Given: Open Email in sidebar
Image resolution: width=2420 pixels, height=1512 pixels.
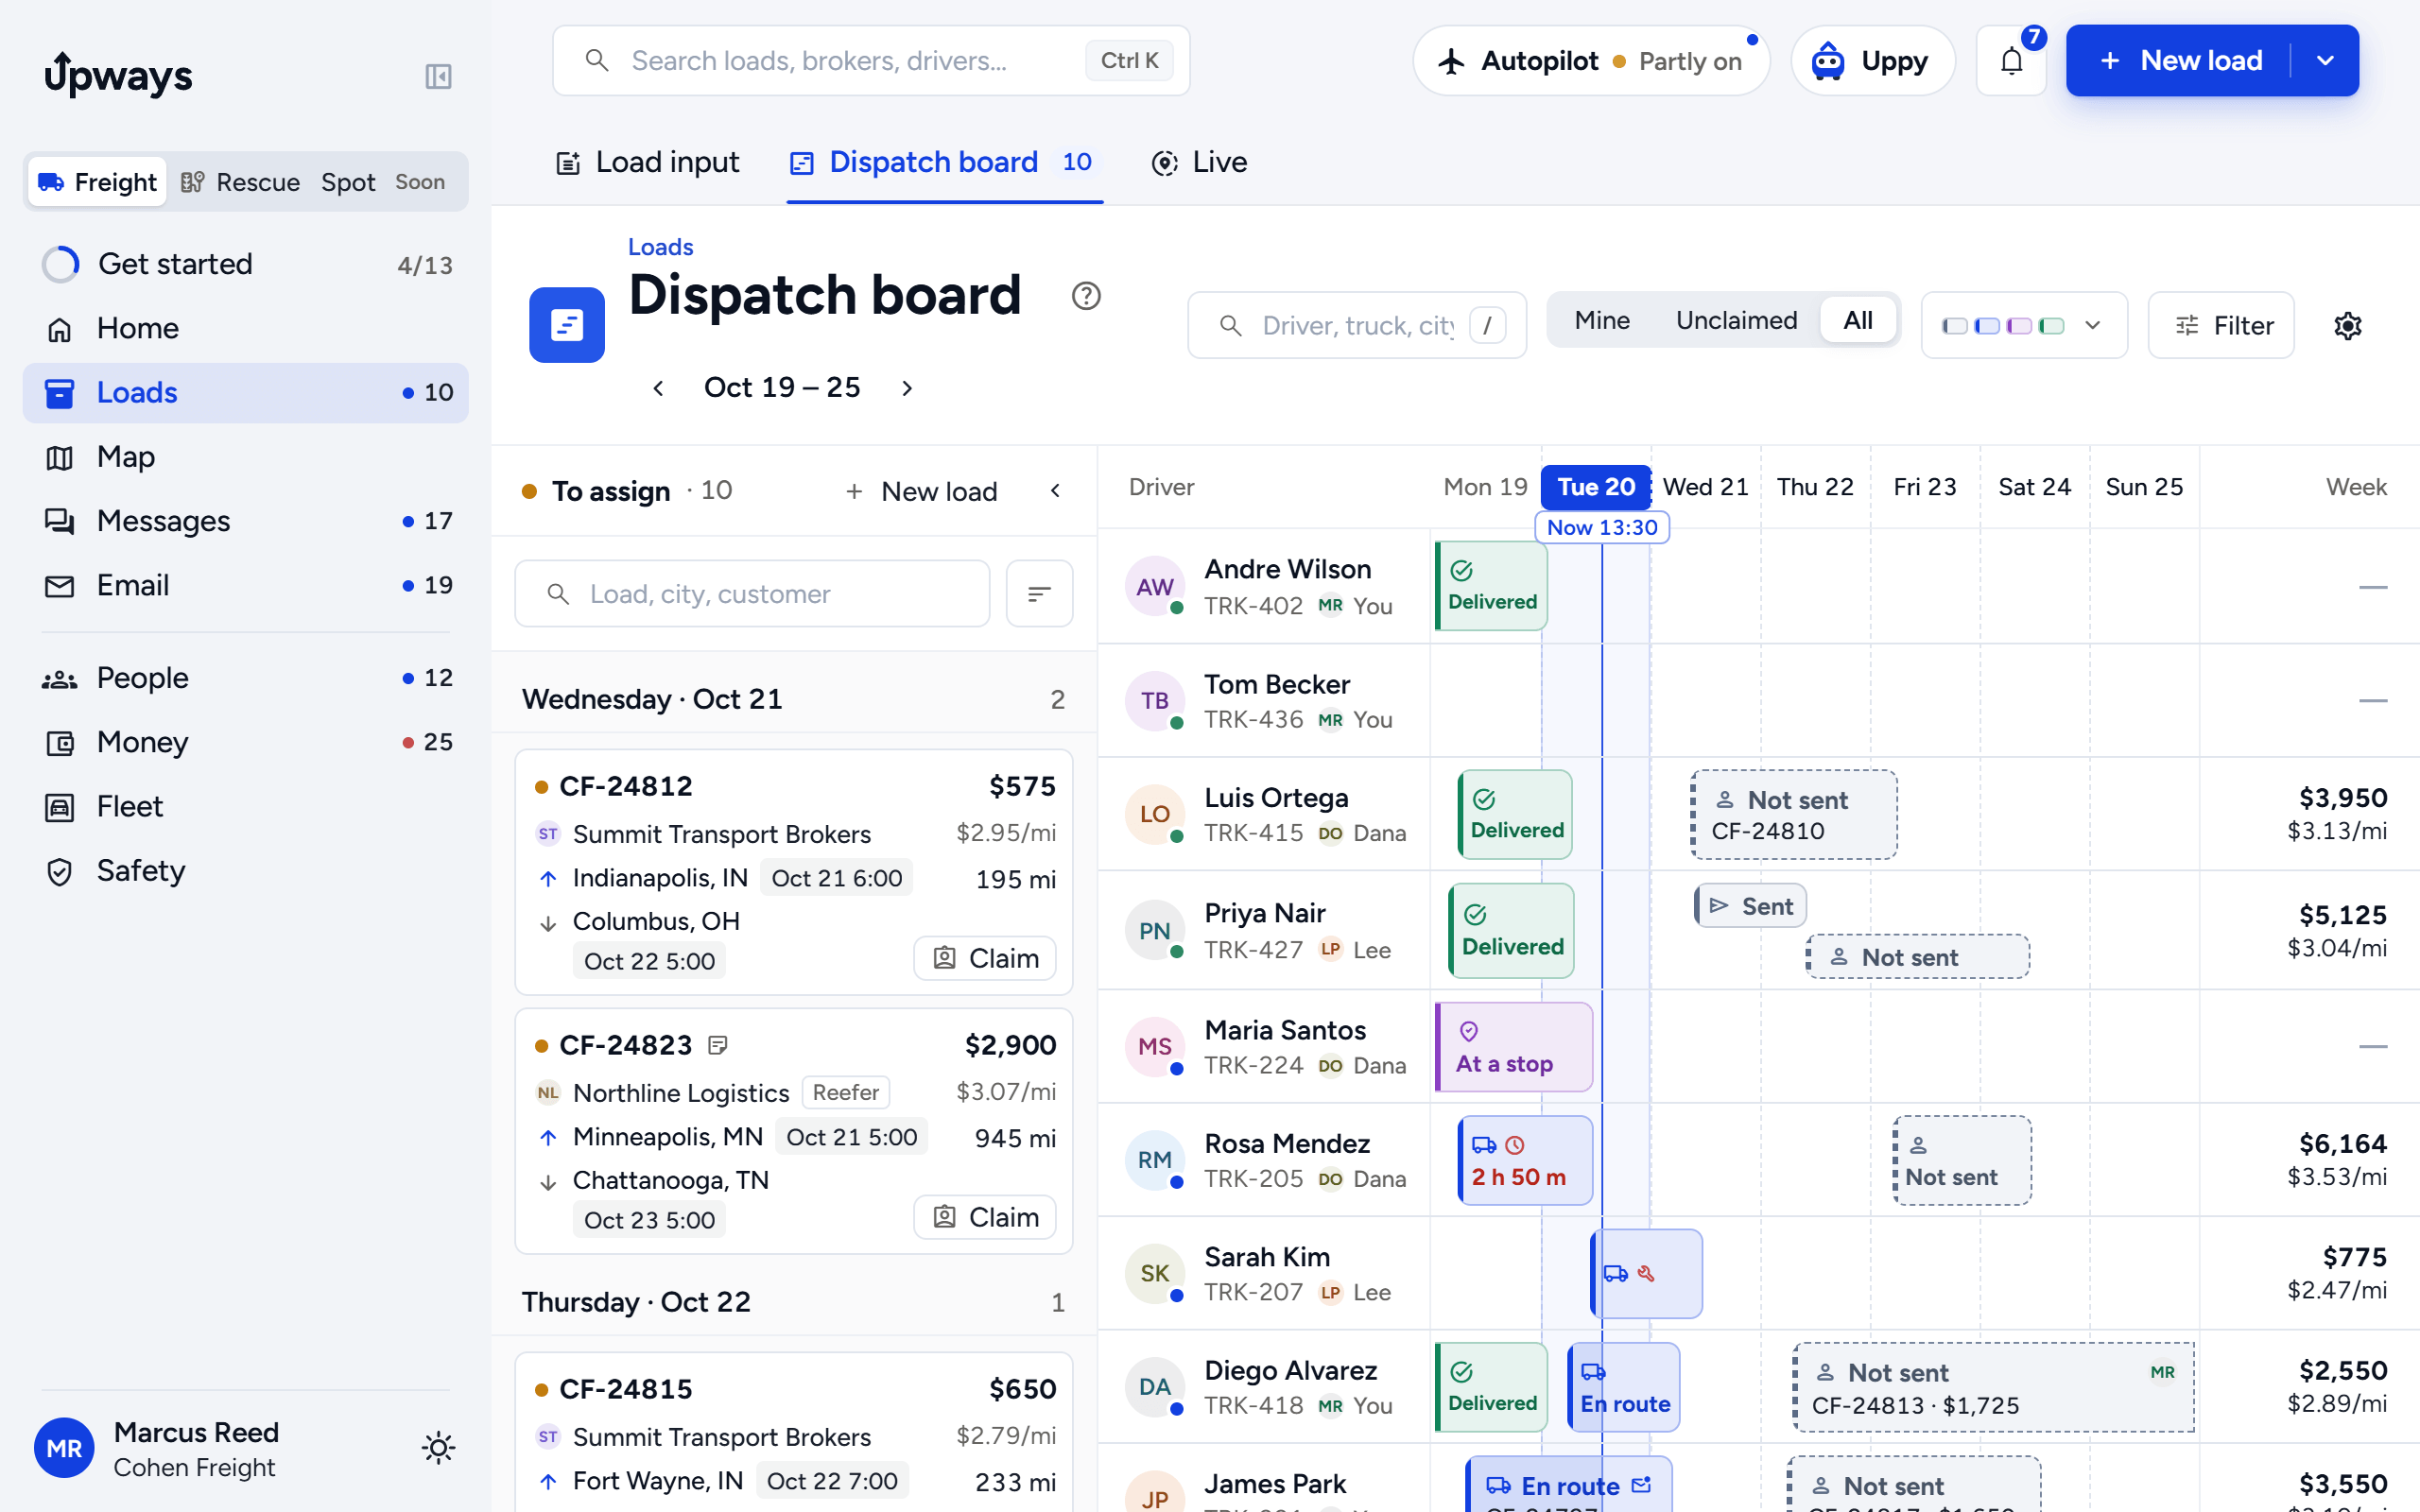Looking at the screenshot, I should point(245,585).
